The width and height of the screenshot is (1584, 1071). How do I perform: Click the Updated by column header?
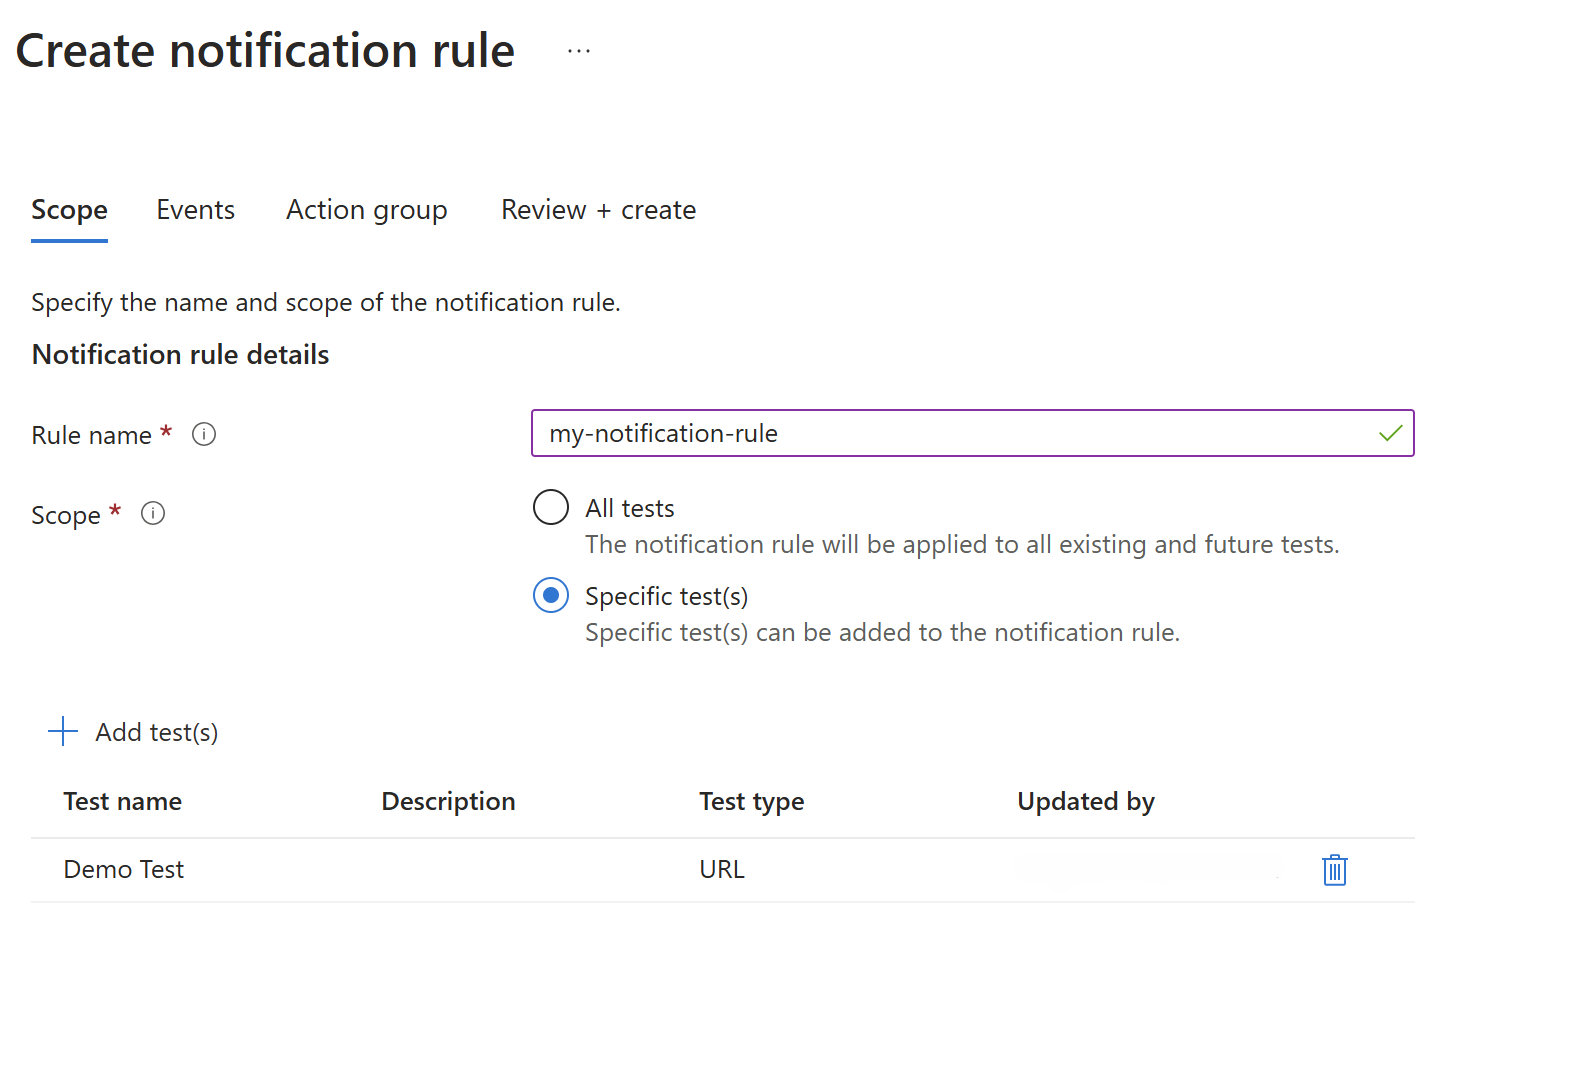1086,801
